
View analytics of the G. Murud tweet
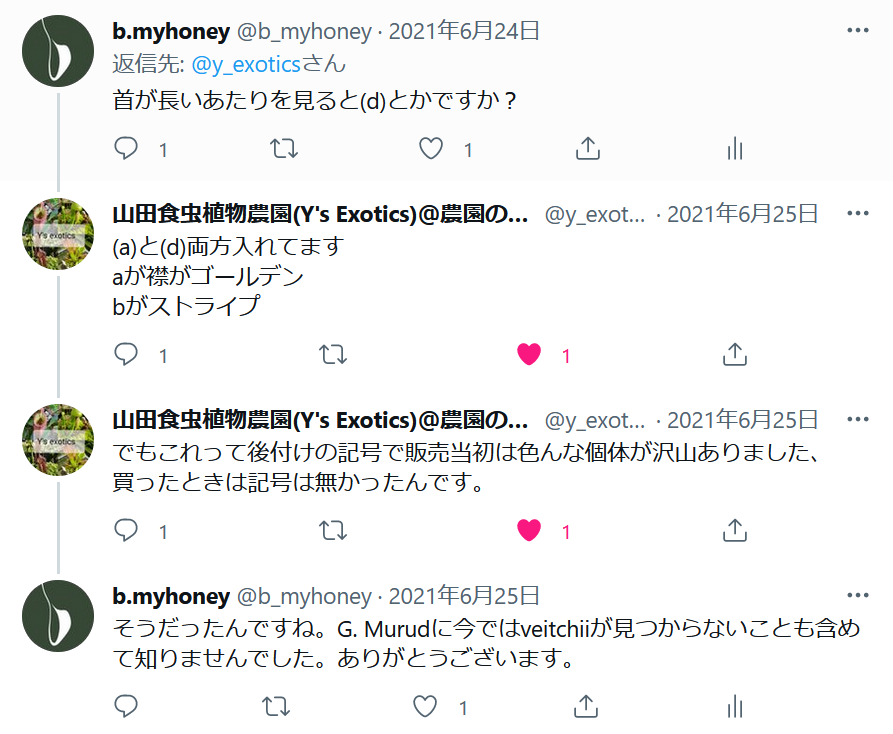735,707
